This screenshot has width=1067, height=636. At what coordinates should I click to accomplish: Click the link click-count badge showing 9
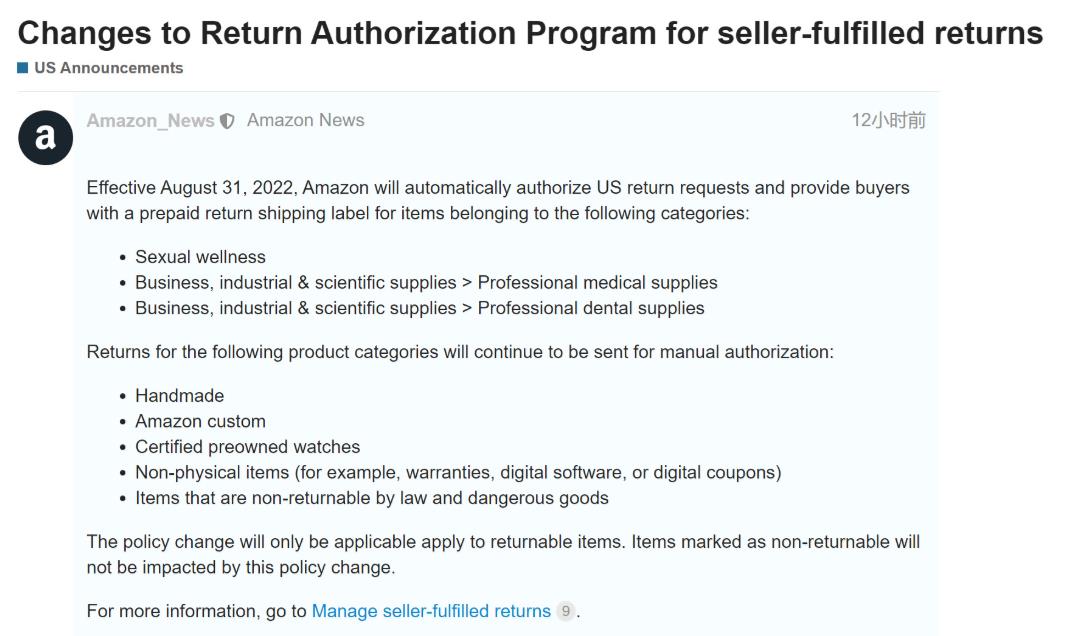coord(565,611)
